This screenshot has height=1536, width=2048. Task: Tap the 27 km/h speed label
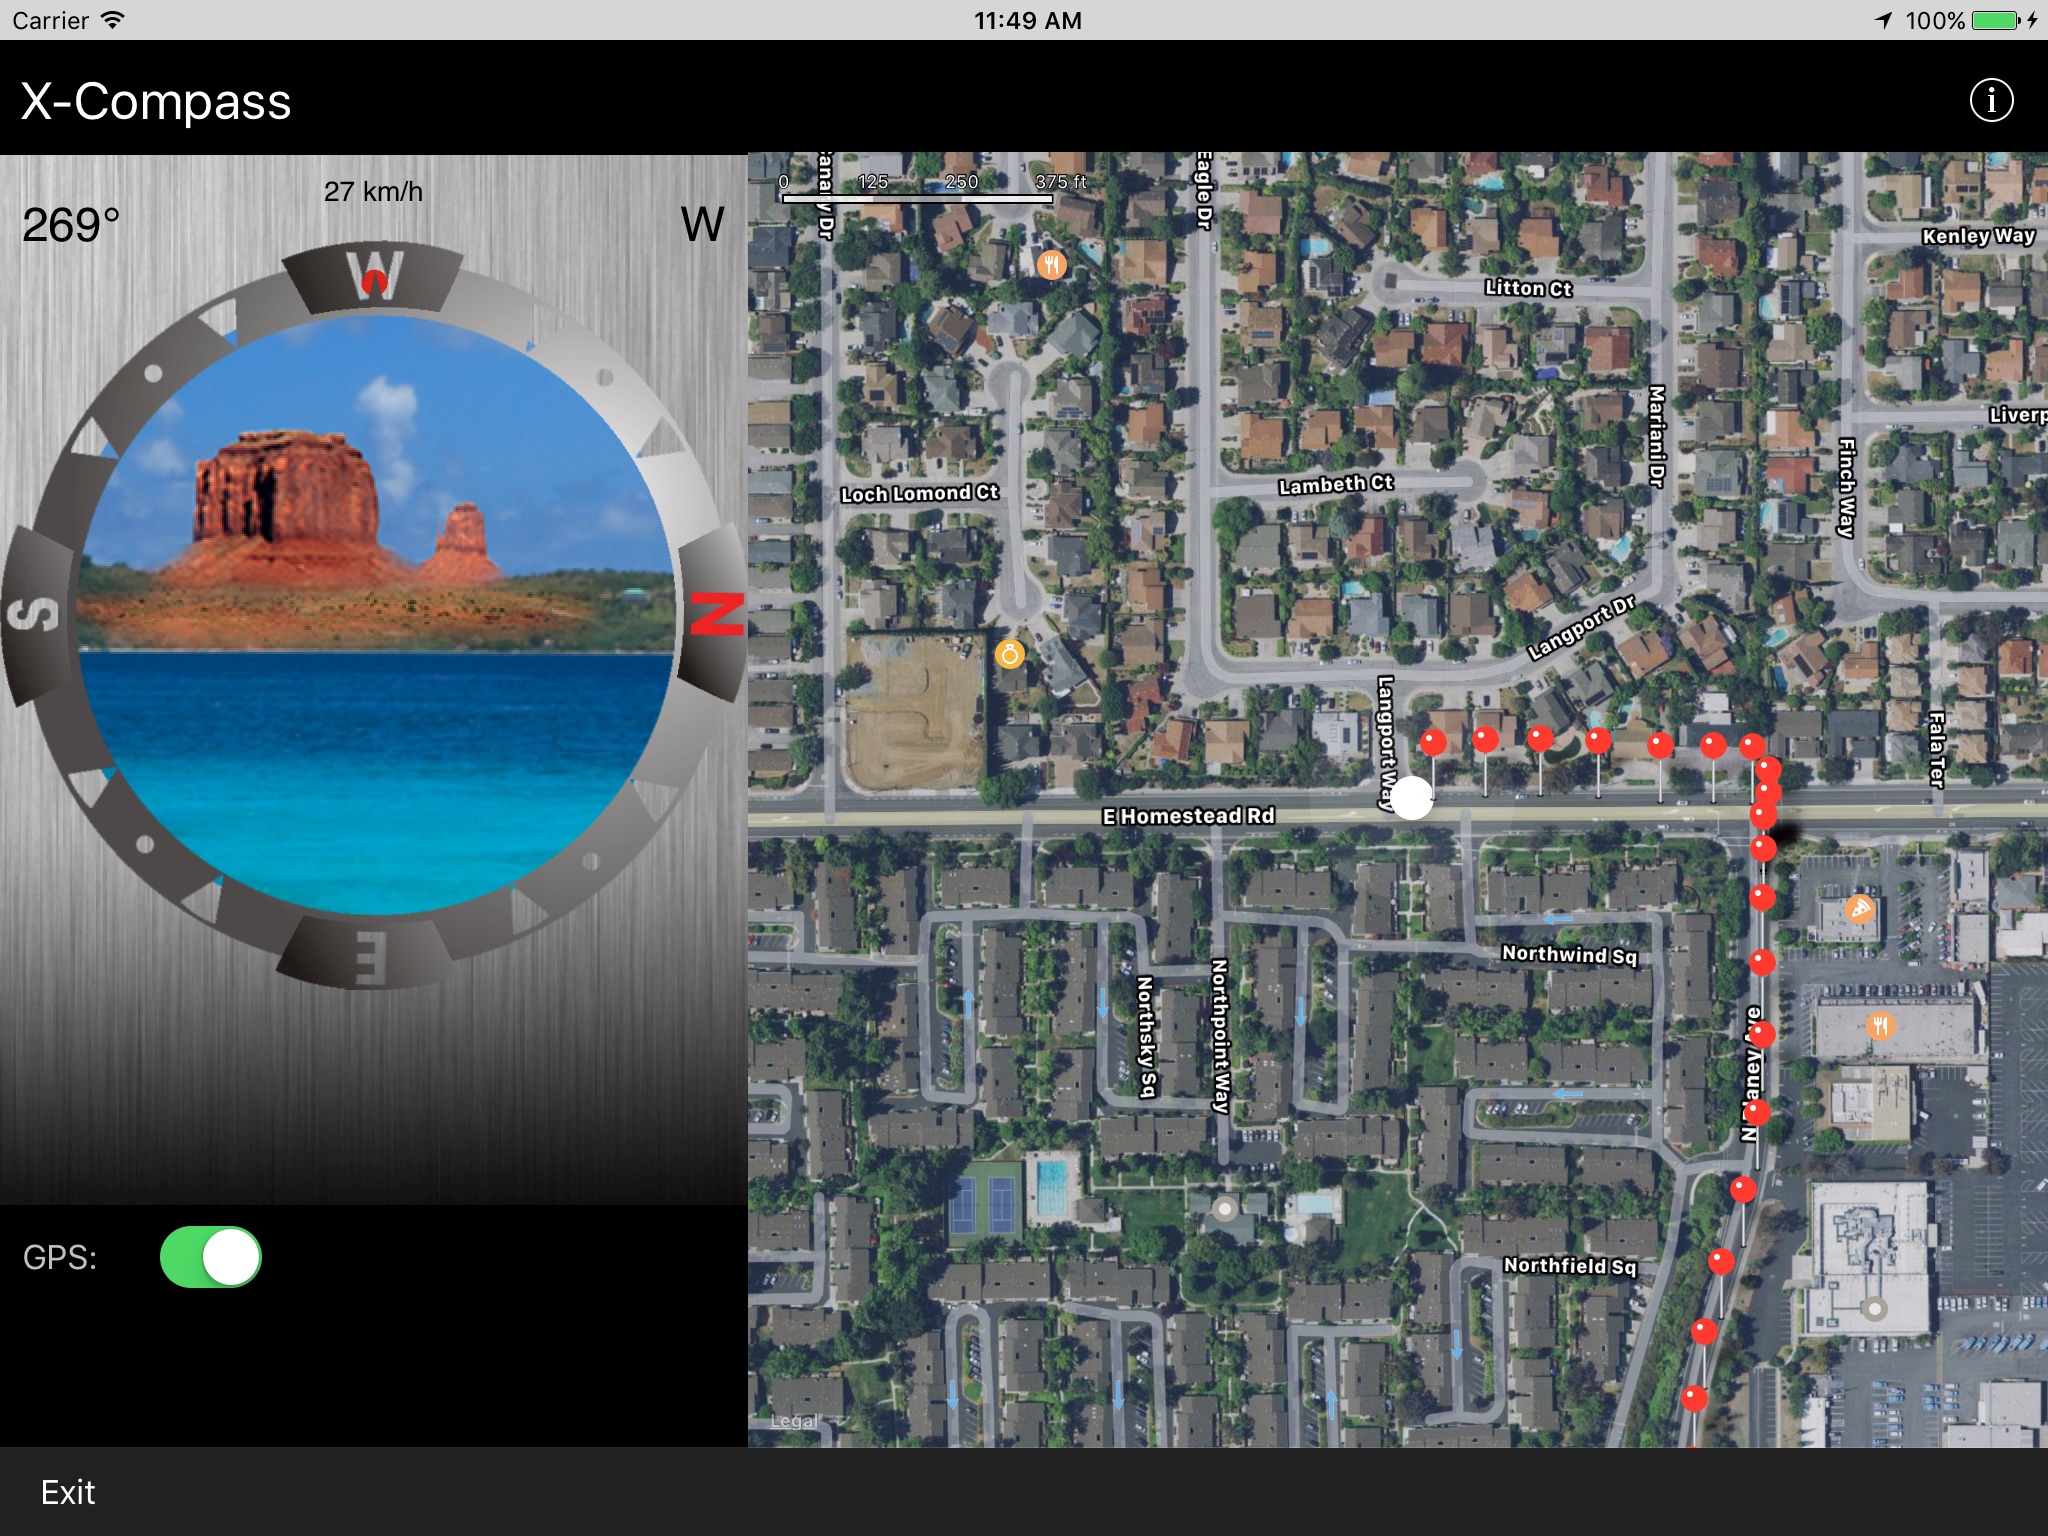(373, 192)
